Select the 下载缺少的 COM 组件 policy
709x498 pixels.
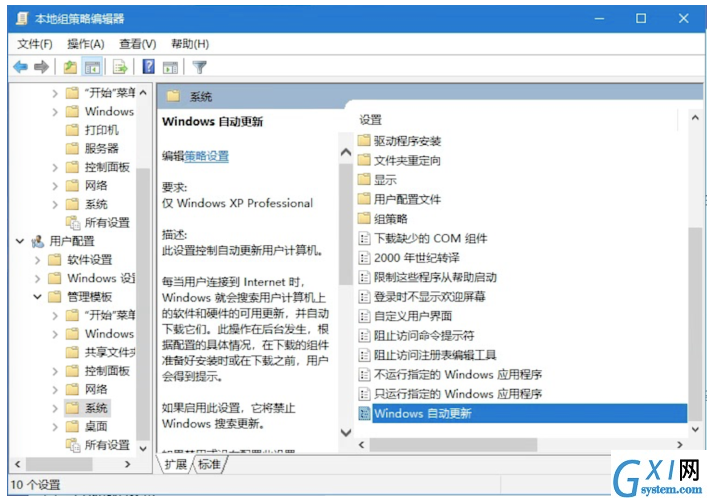[423, 238]
